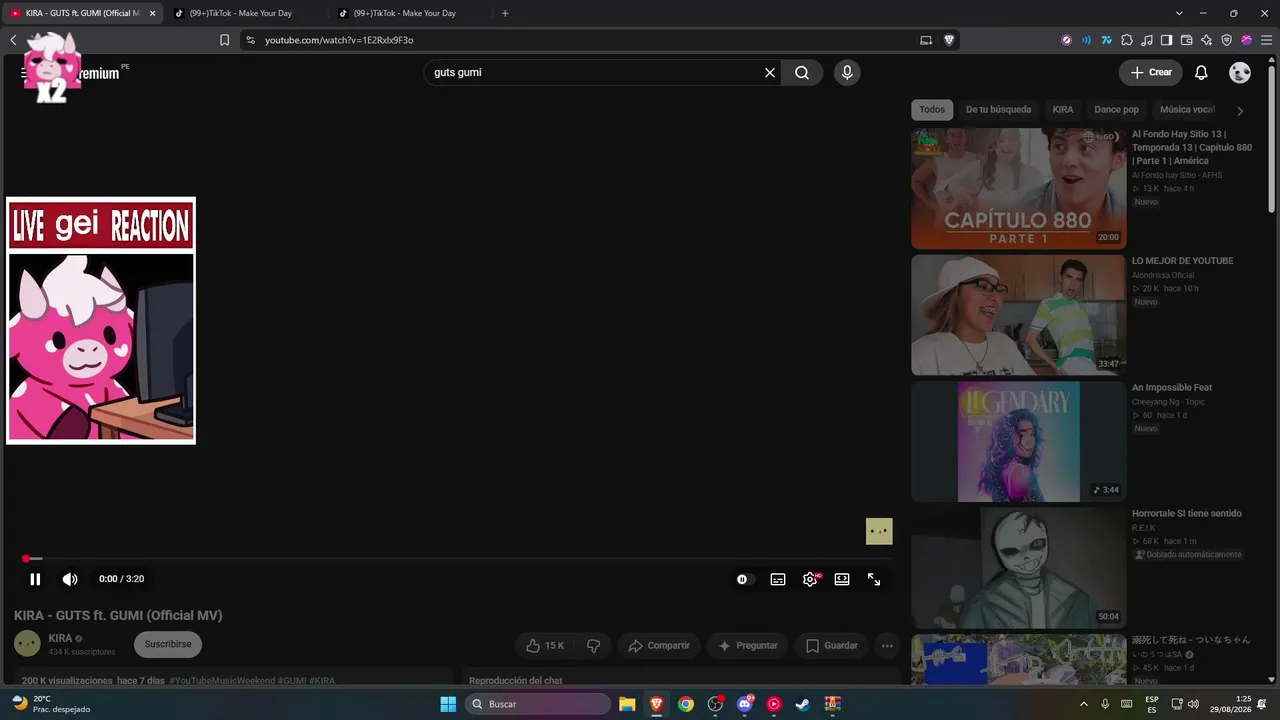1280x720 pixels.
Task: Open File Explorer from the taskbar
Action: 627,704
